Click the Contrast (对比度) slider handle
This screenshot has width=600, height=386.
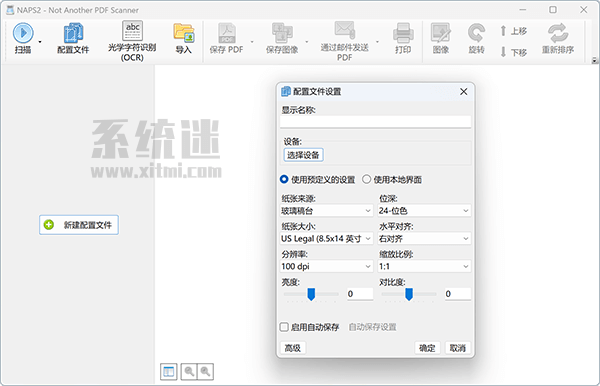(x=409, y=294)
